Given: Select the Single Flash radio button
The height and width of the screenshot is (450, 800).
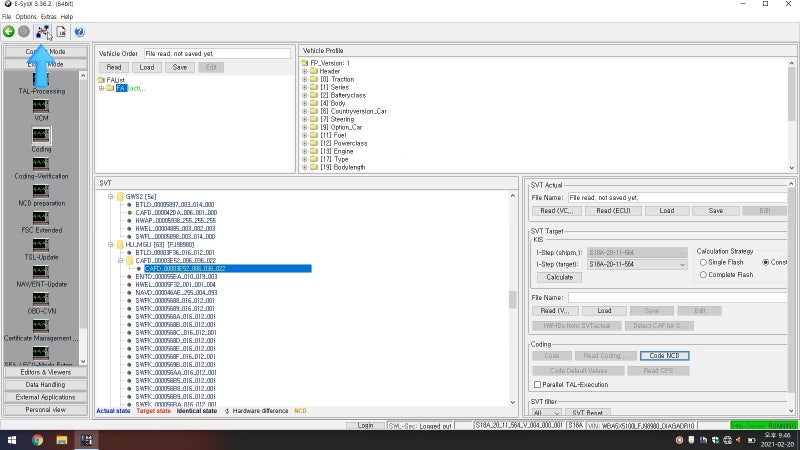Looking at the screenshot, I should pyautogui.click(x=703, y=262).
